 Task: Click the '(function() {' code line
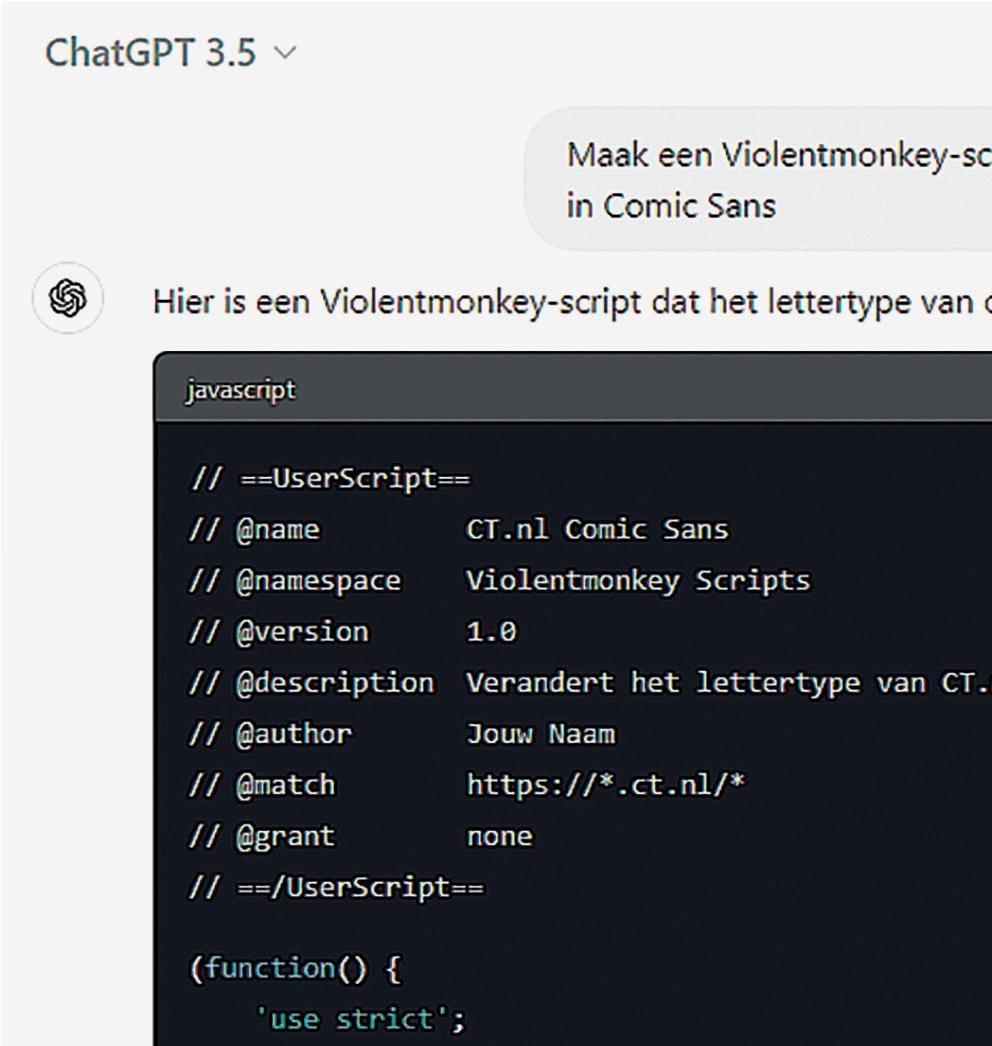tap(295, 968)
